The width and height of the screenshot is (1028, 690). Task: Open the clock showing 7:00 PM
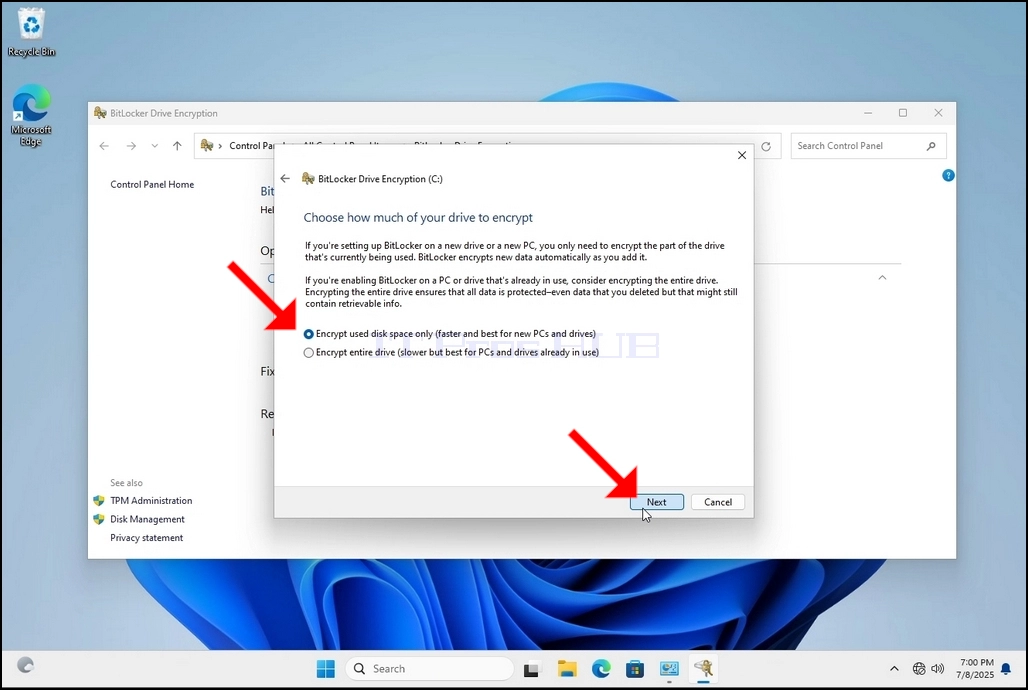(976, 668)
